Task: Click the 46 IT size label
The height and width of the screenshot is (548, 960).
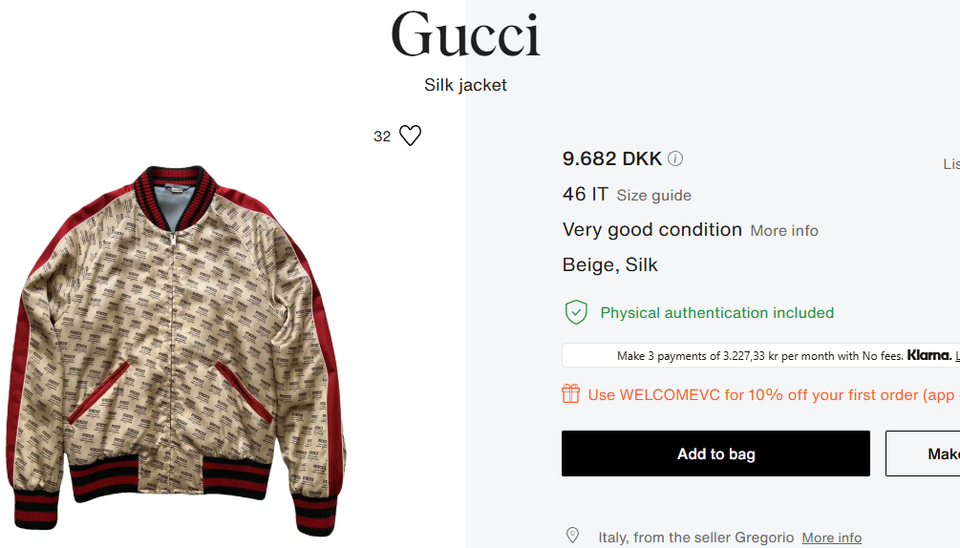Action: 585,194
